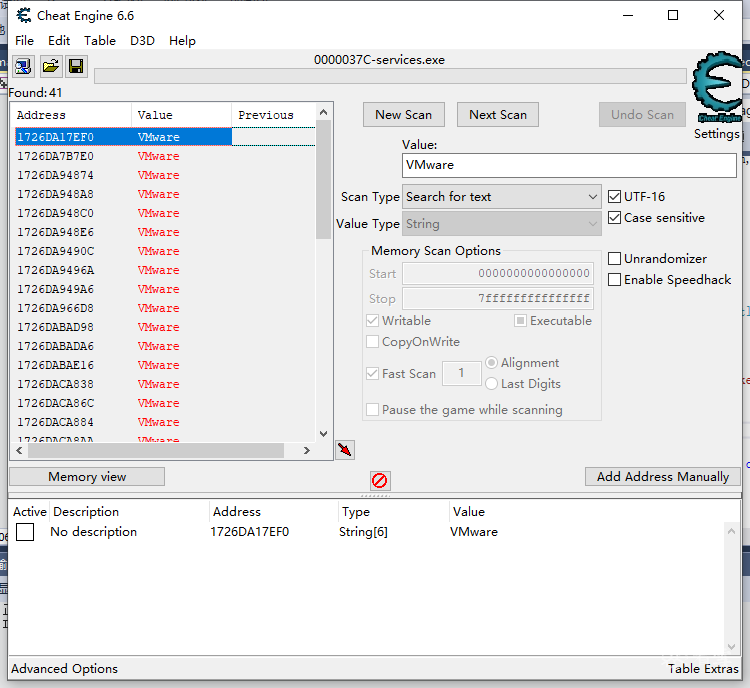The width and height of the screenshot is (750, 688).
Task: Click the results list scroll up arrow
Action: (323, 112)
